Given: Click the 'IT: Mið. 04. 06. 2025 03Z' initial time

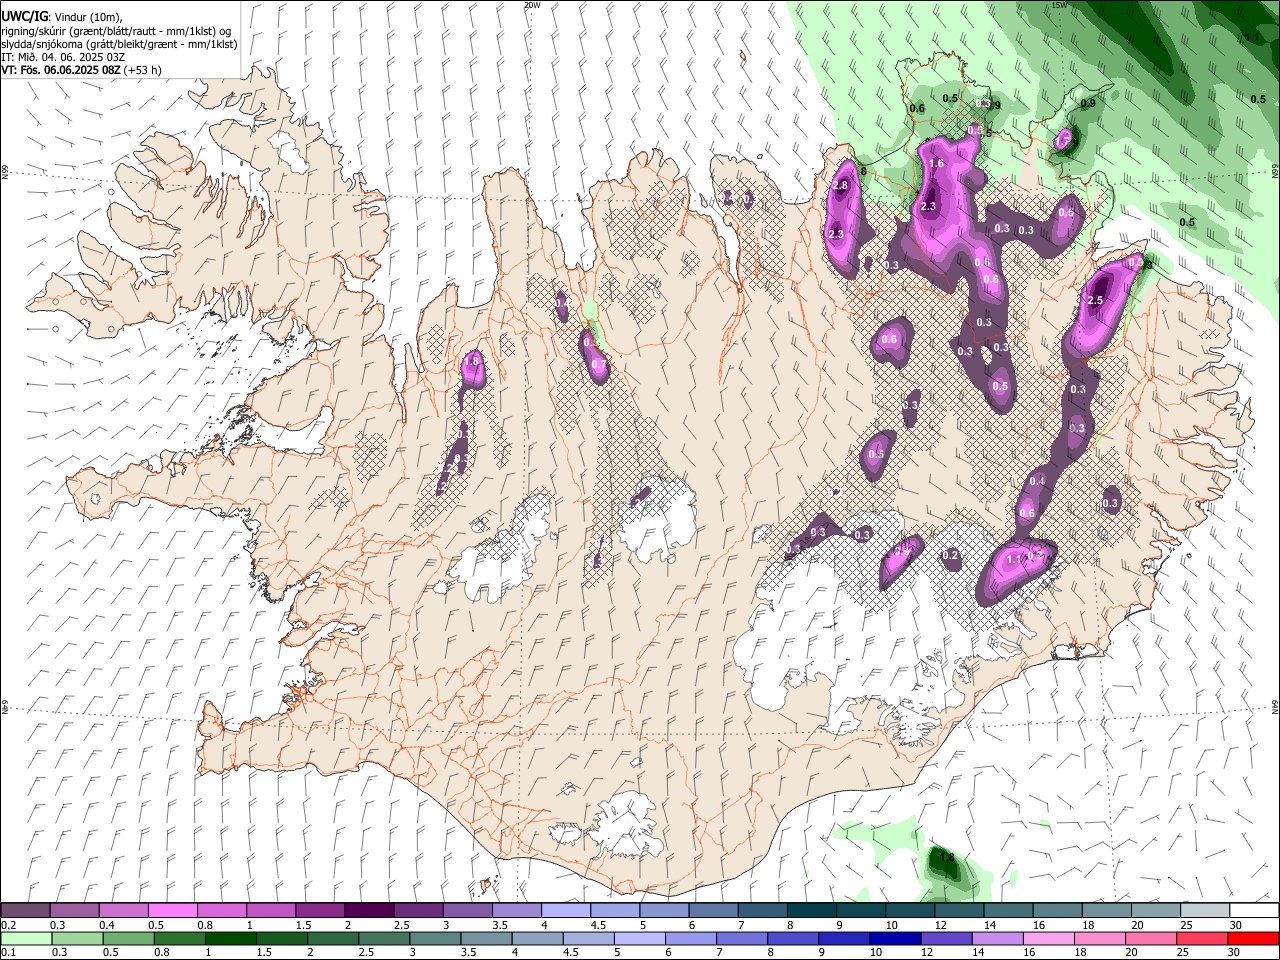Looking at the screenshot, I should click(x=64, y=57).
